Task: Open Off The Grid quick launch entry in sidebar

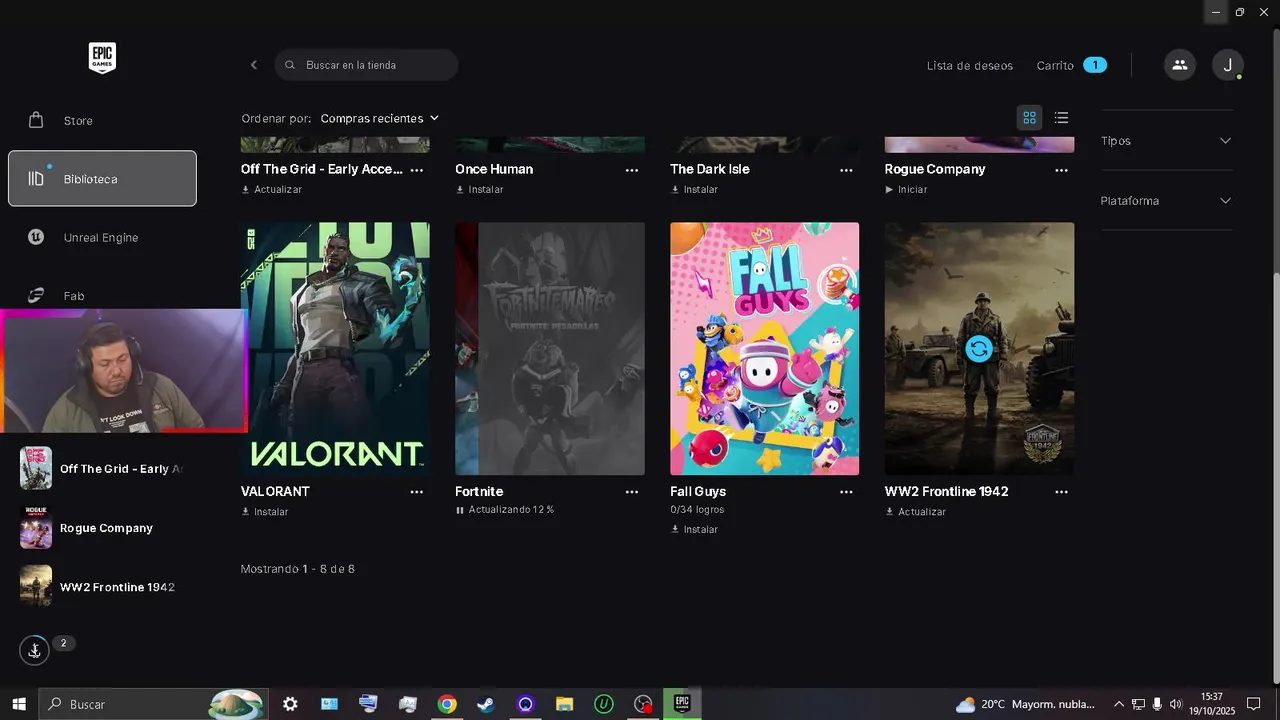Action: pyautogui.click(x=102, y=468)
